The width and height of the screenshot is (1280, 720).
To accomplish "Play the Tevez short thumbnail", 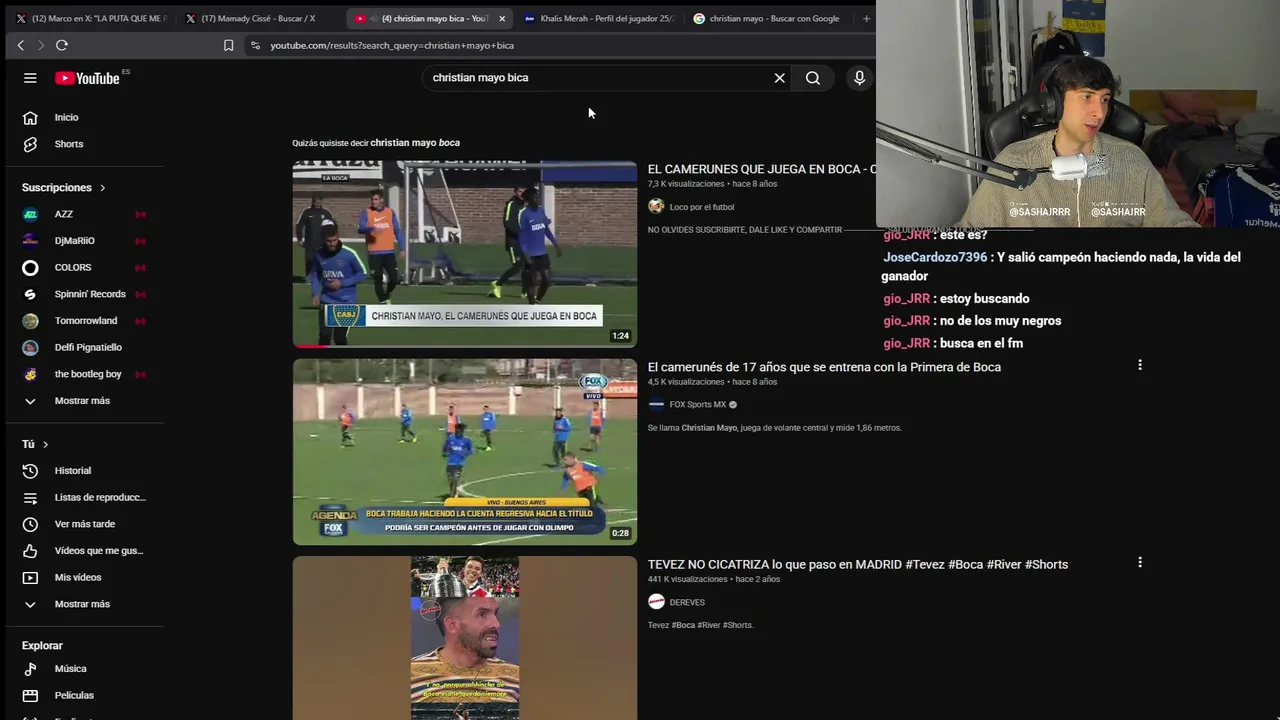I will [x=464, y=638].
